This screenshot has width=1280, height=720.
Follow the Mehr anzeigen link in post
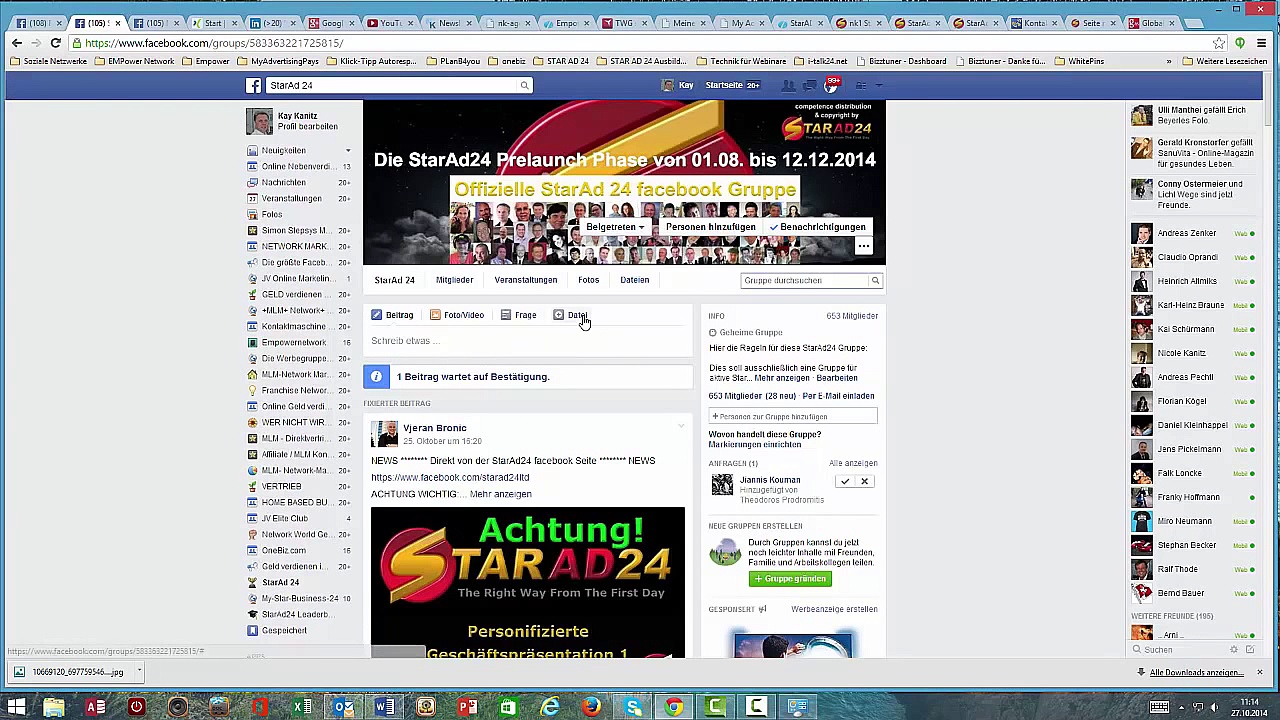click(x=500, y=494)
